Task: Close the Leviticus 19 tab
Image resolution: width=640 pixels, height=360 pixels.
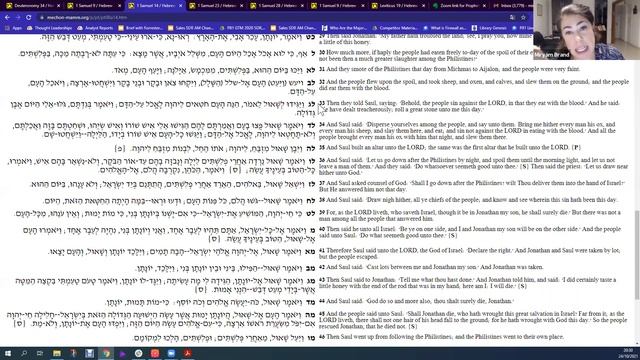Action: 424,6
